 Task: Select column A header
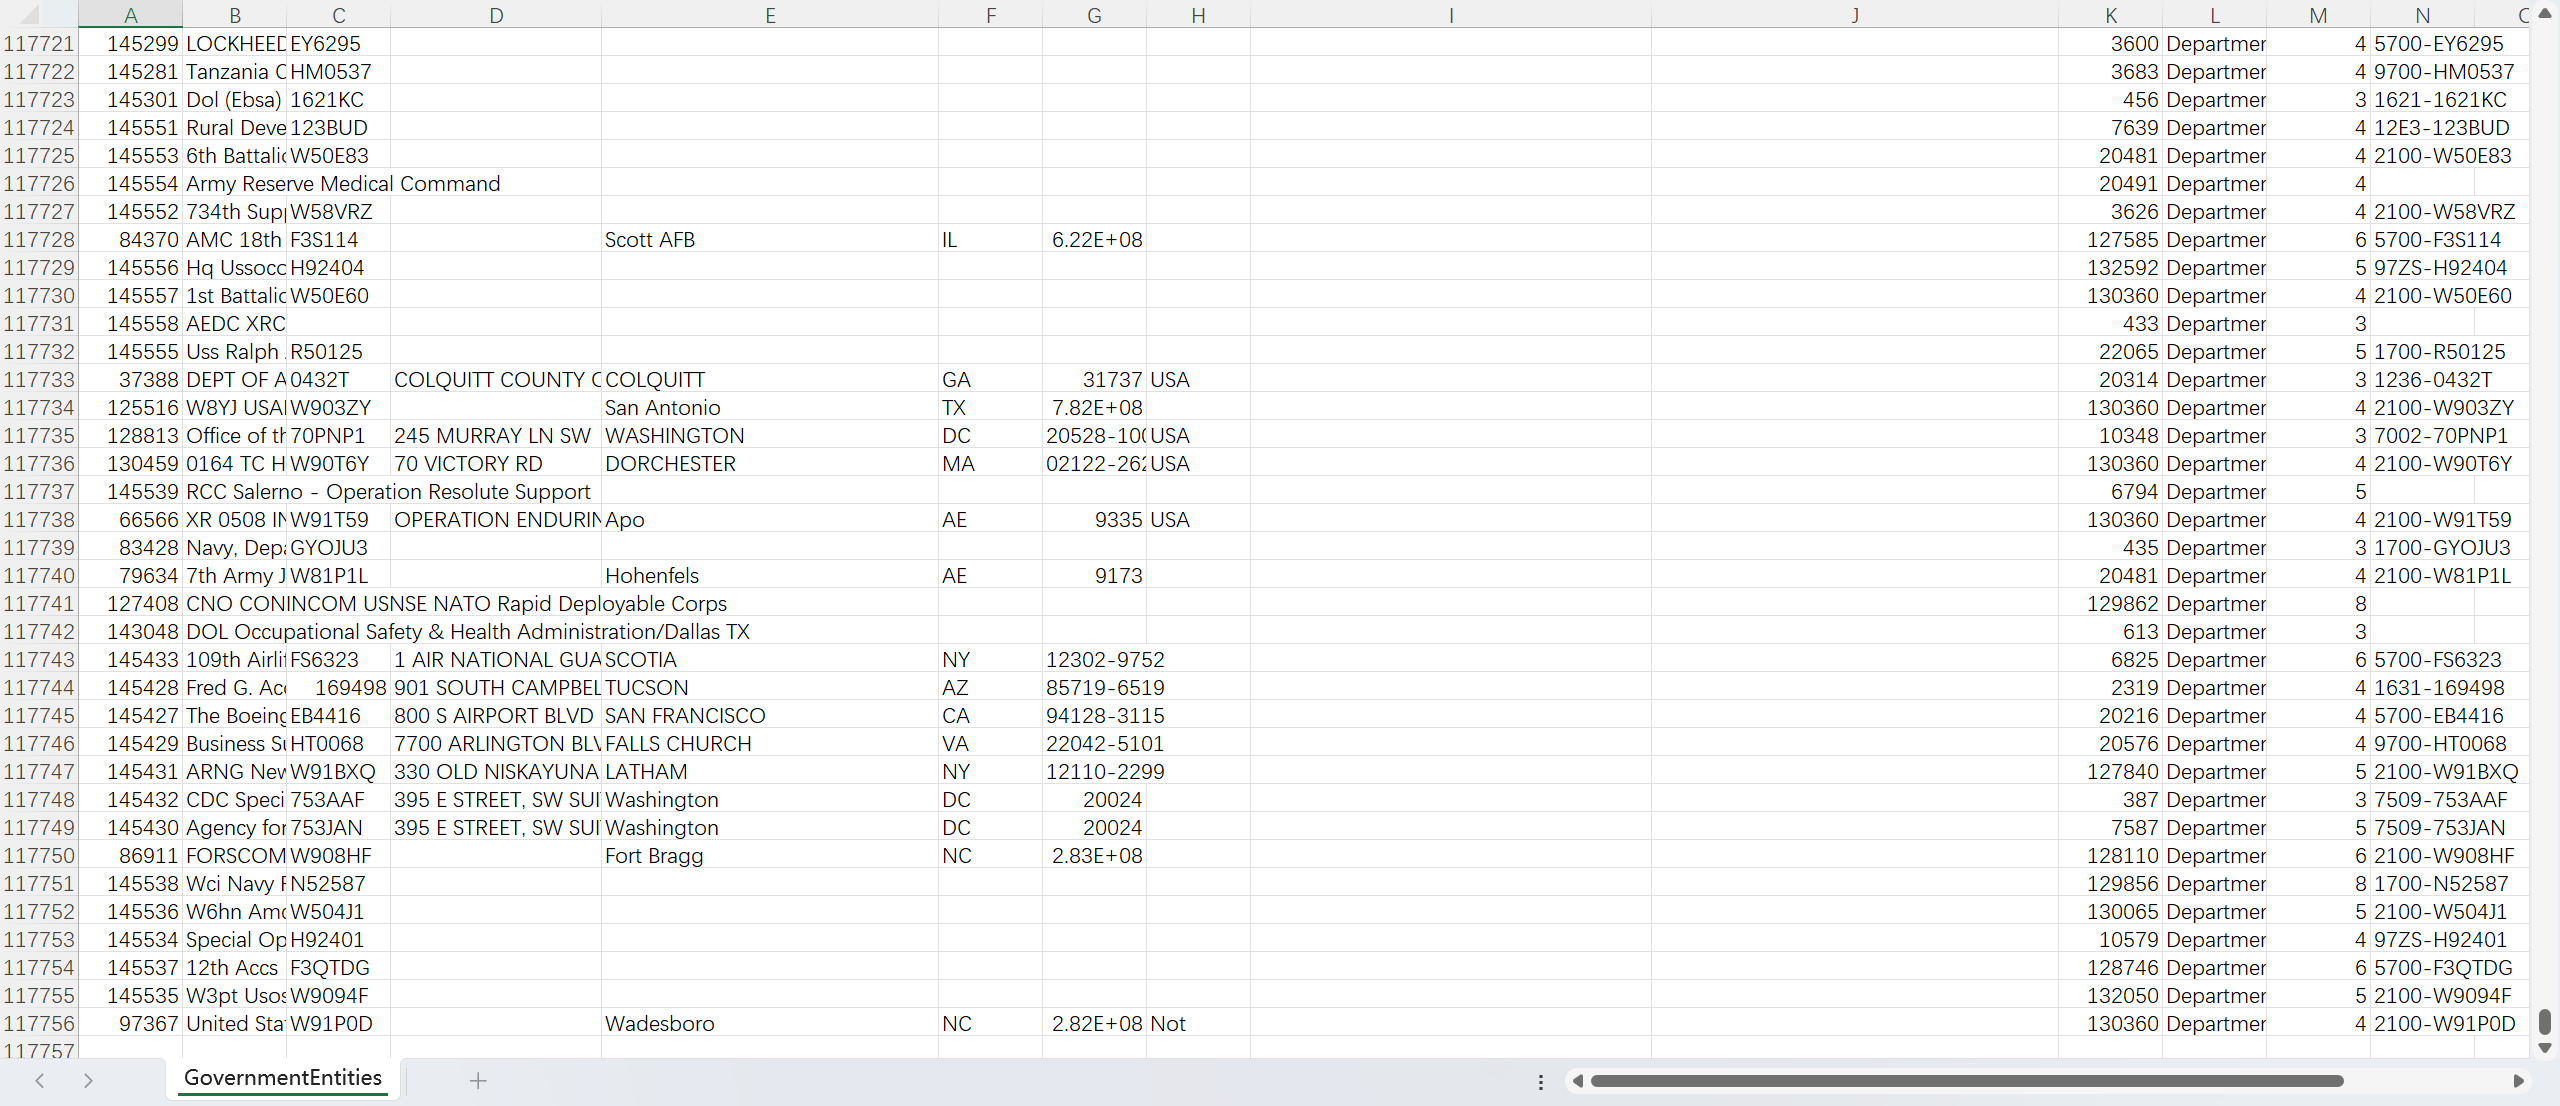click(130, 15)
